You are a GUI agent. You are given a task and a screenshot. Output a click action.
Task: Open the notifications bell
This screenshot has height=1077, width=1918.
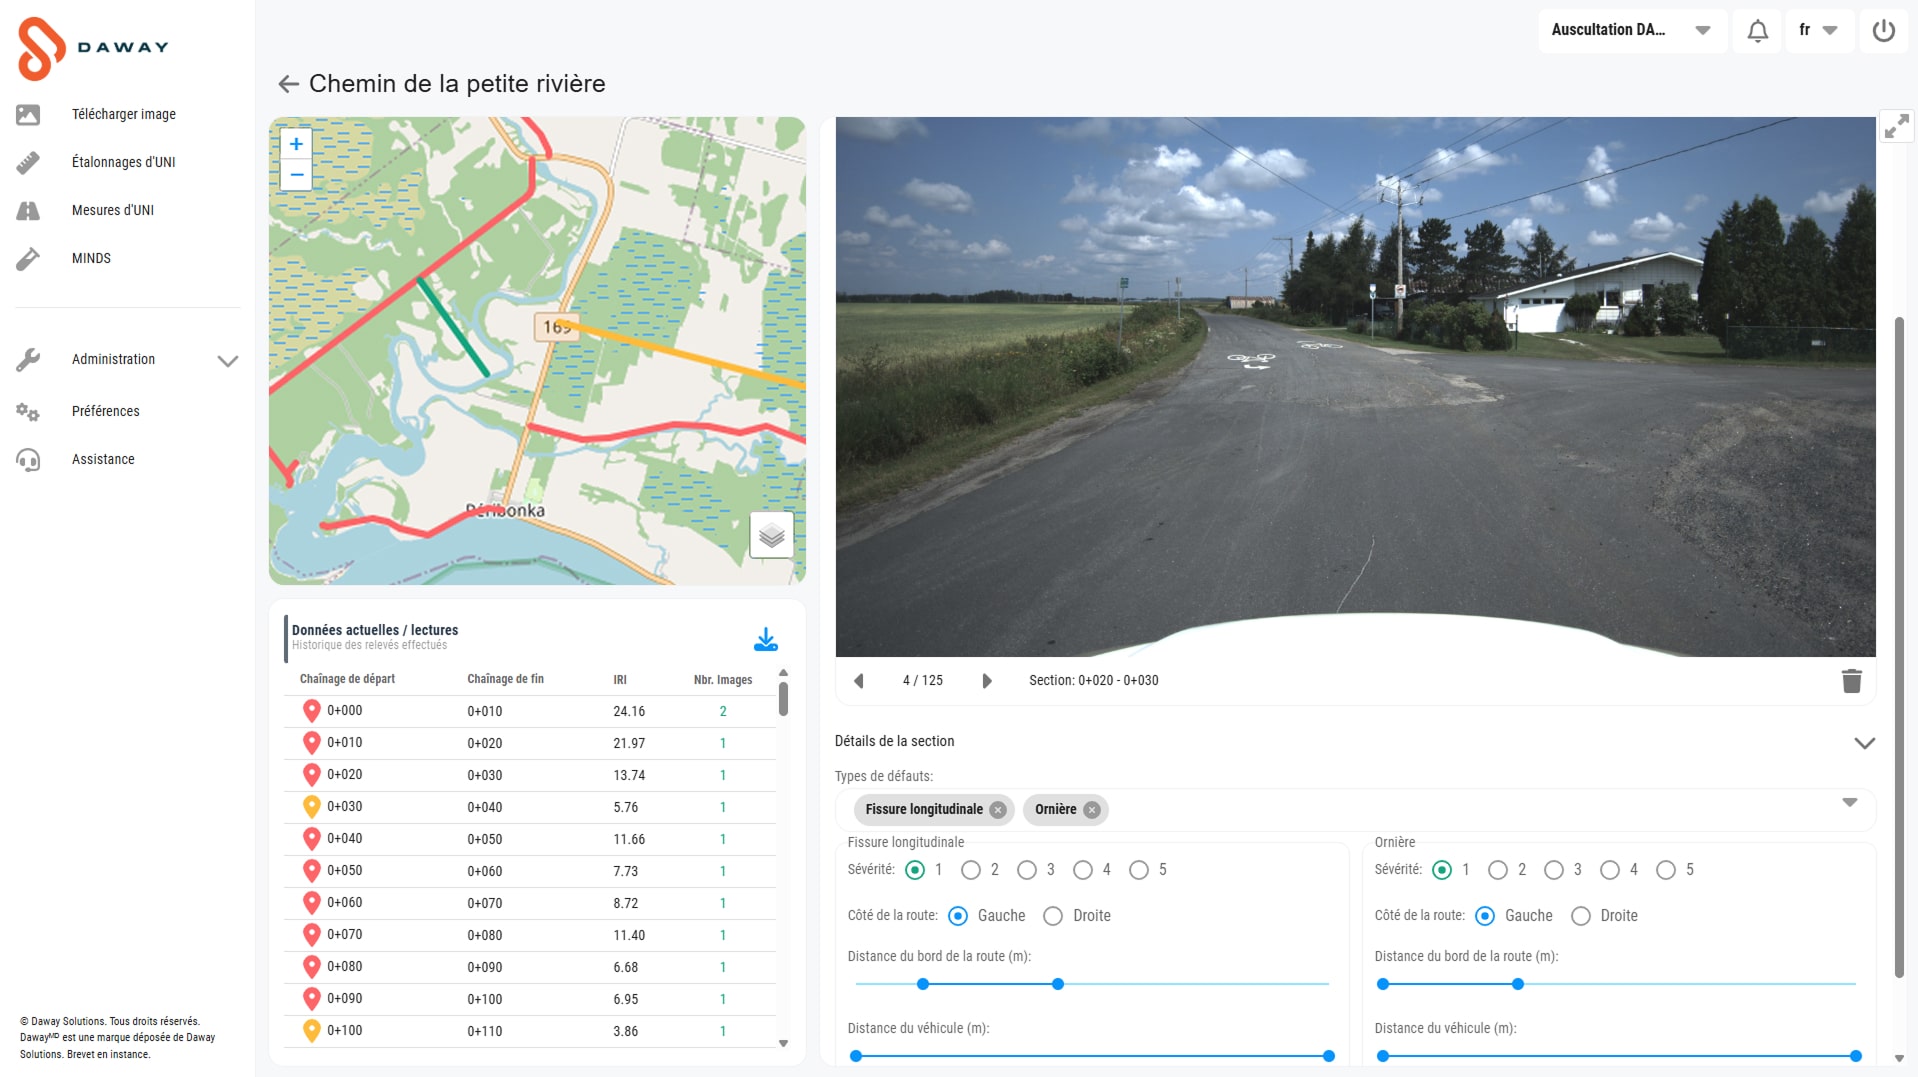point(1757,31)
